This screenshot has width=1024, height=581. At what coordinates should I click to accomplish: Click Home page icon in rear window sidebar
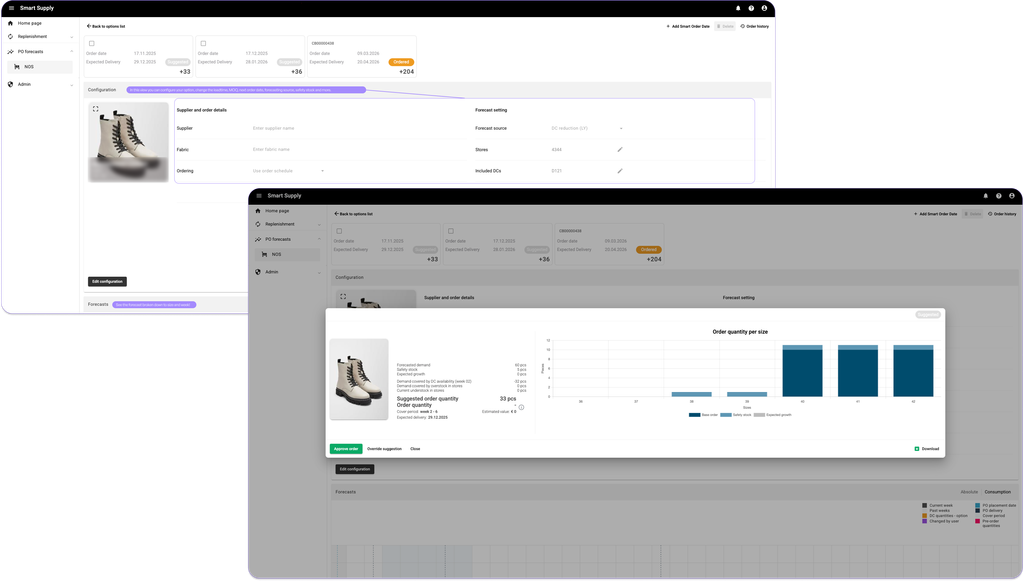click(x=10, y=23)
